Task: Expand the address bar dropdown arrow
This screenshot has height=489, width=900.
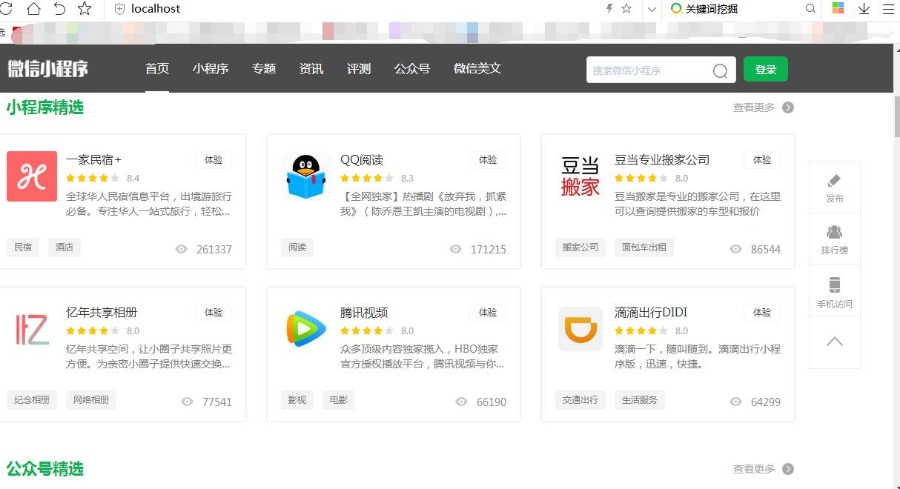Action: click(651, 9)
